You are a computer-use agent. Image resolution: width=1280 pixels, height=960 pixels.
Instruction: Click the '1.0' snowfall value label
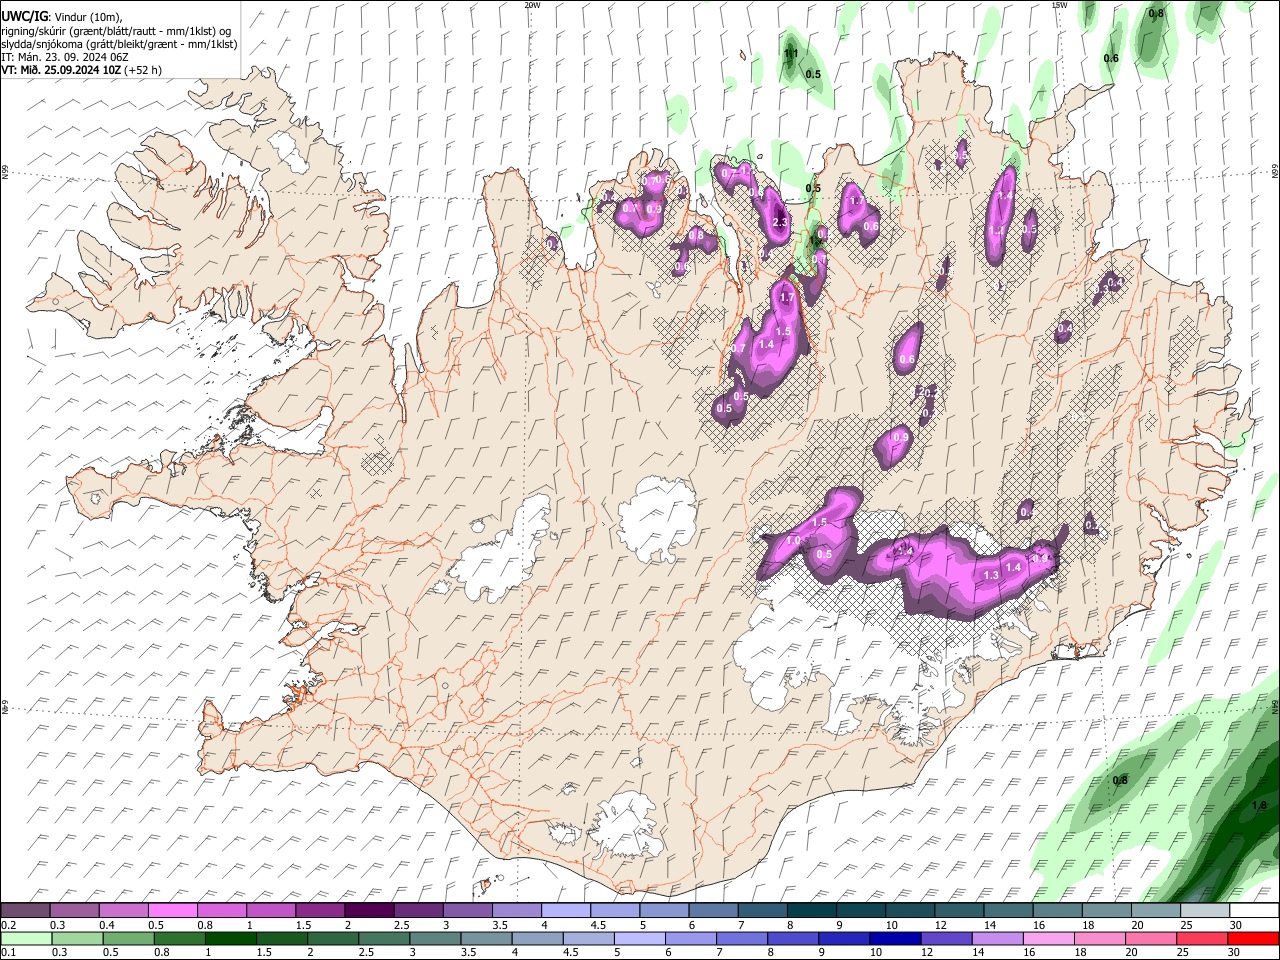click(x=793, y=540)
